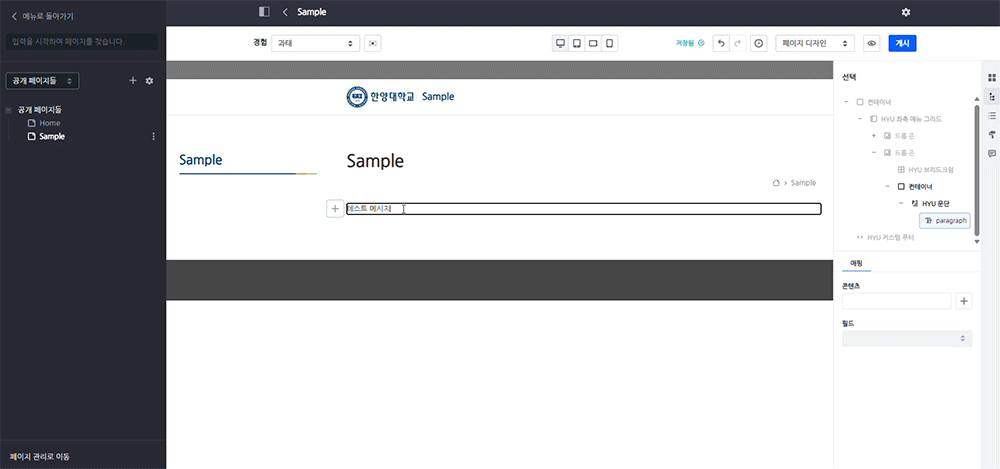The width and height of the screenshot is (1000, 469).
Task: Go back via 메뉴로 돌아가기 link
Action: 42,16
